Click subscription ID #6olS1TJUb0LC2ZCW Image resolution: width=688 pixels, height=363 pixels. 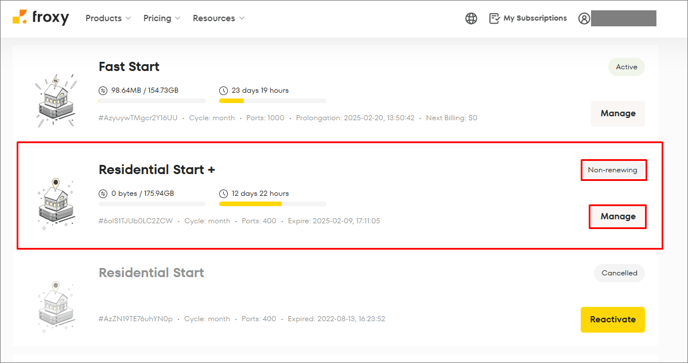coord(136,221)
